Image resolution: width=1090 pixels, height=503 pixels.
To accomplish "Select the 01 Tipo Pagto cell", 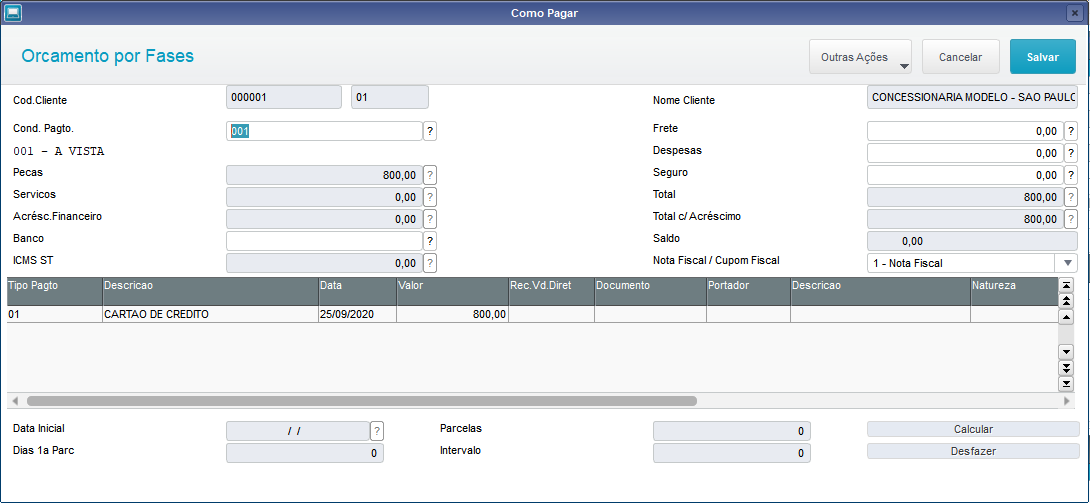I will [54, 314].
